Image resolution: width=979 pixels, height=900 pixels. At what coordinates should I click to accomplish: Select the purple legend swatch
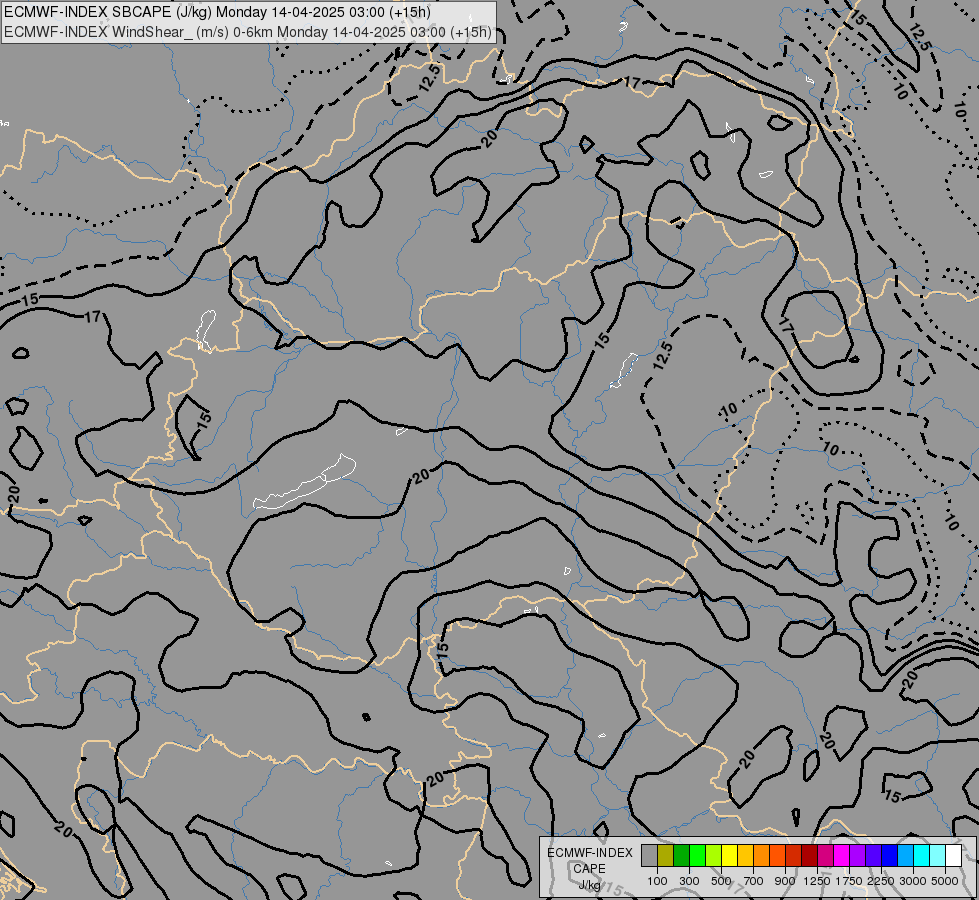click(x=858, y=856)
